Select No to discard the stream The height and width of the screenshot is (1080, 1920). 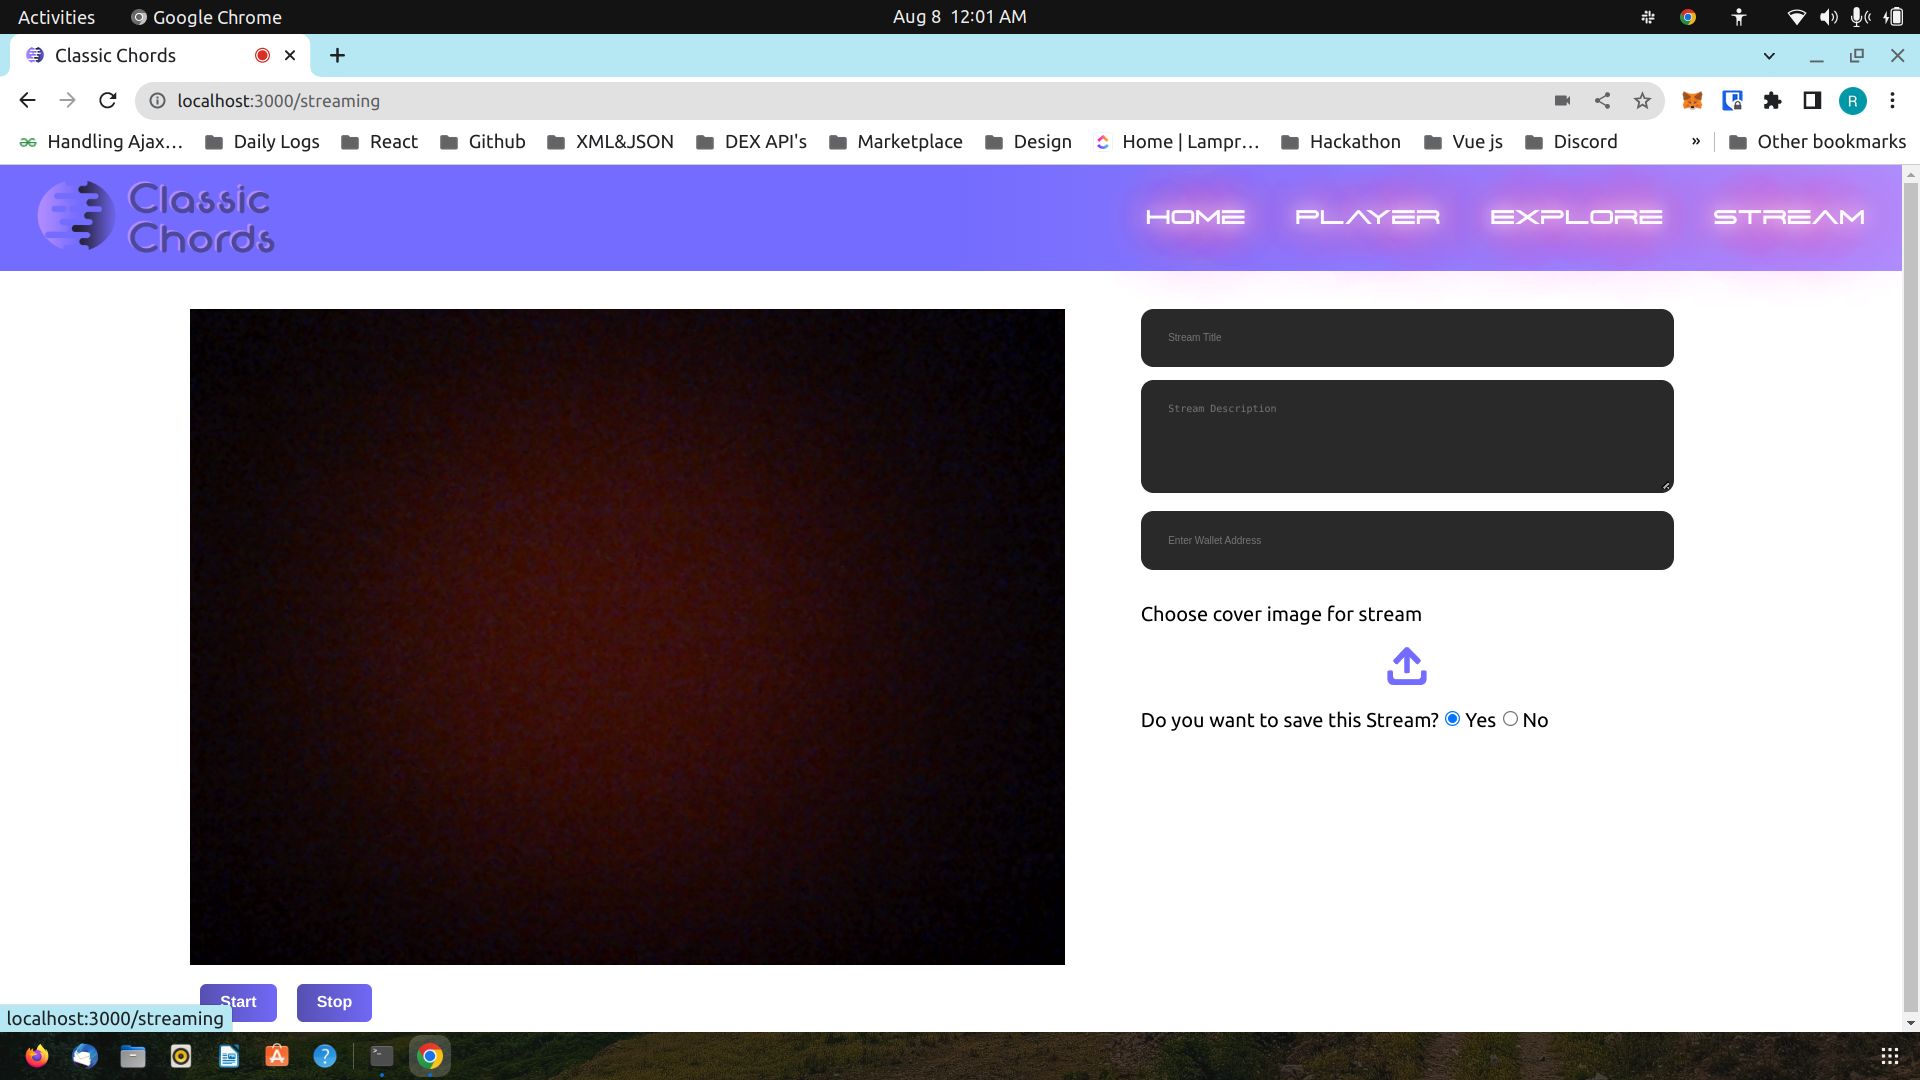pos(1509,719)
